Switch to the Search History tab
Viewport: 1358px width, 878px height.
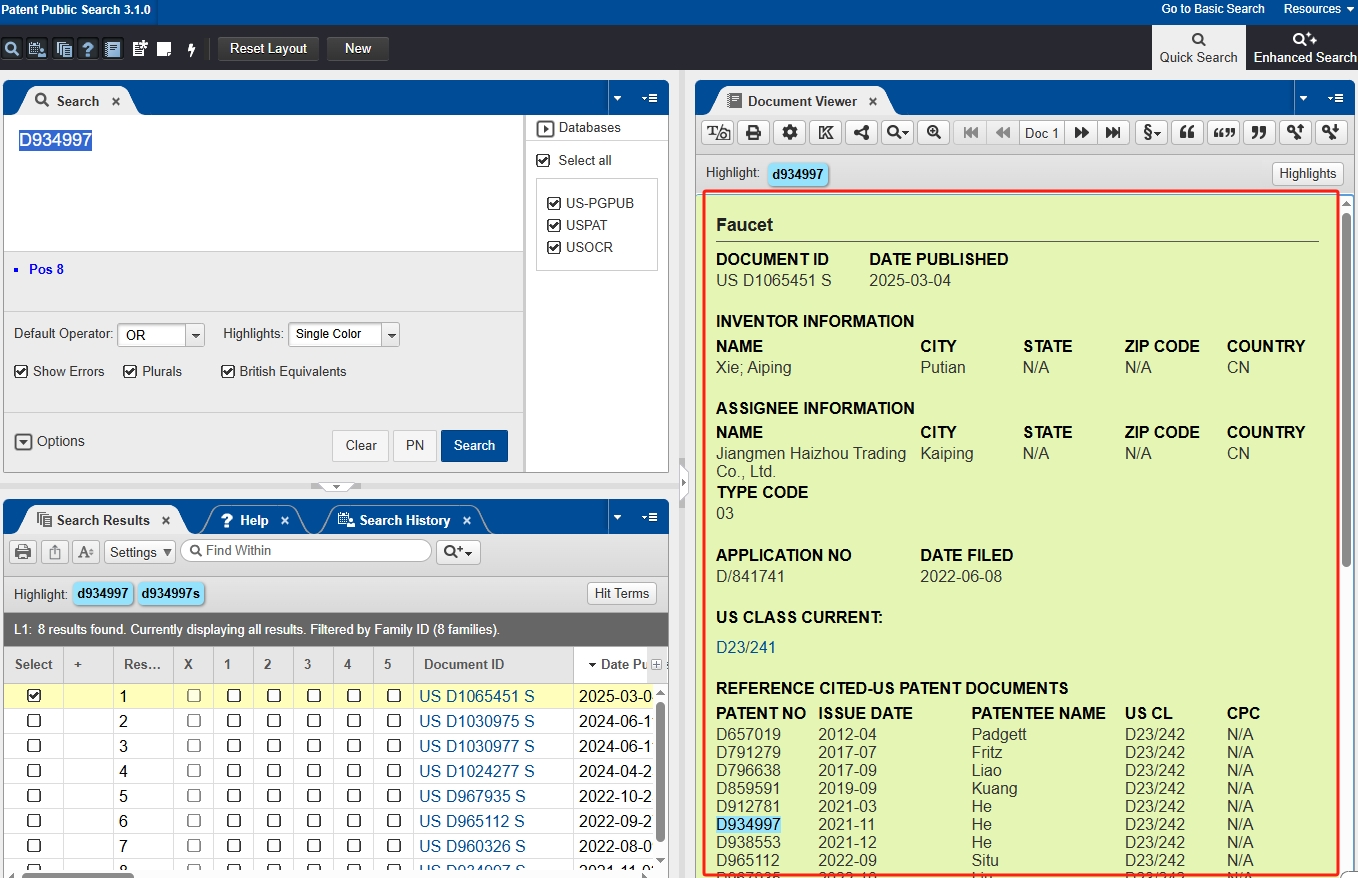(404, 520)
